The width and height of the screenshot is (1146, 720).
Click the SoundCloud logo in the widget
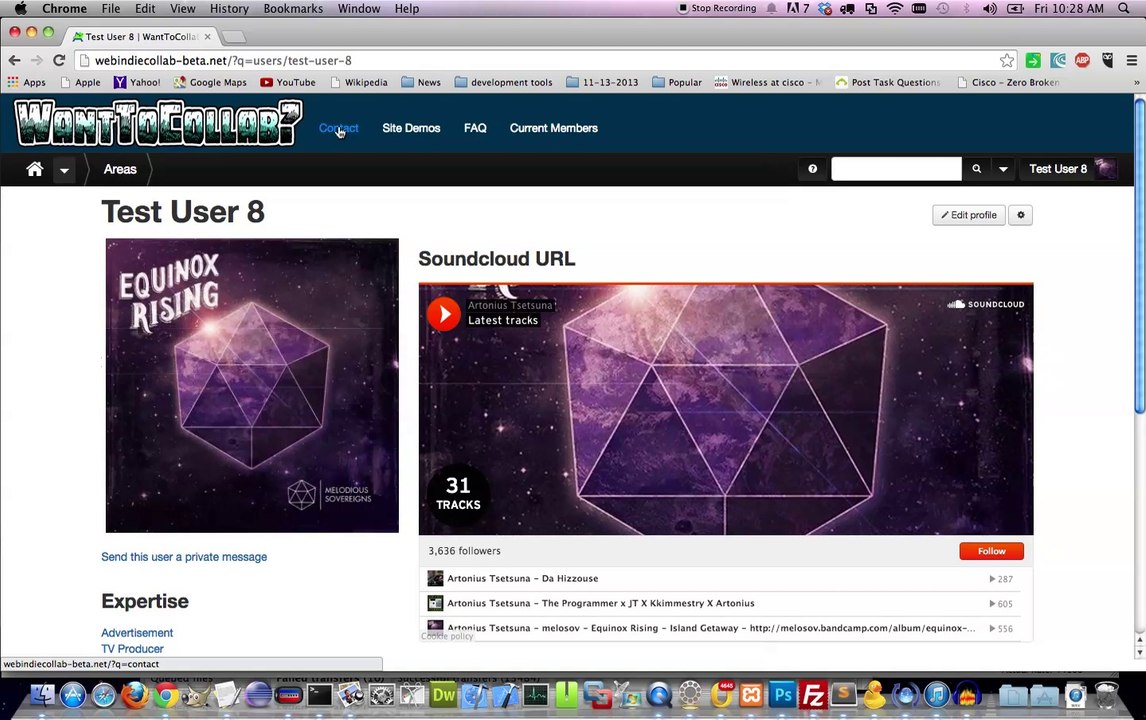(986, 304)
